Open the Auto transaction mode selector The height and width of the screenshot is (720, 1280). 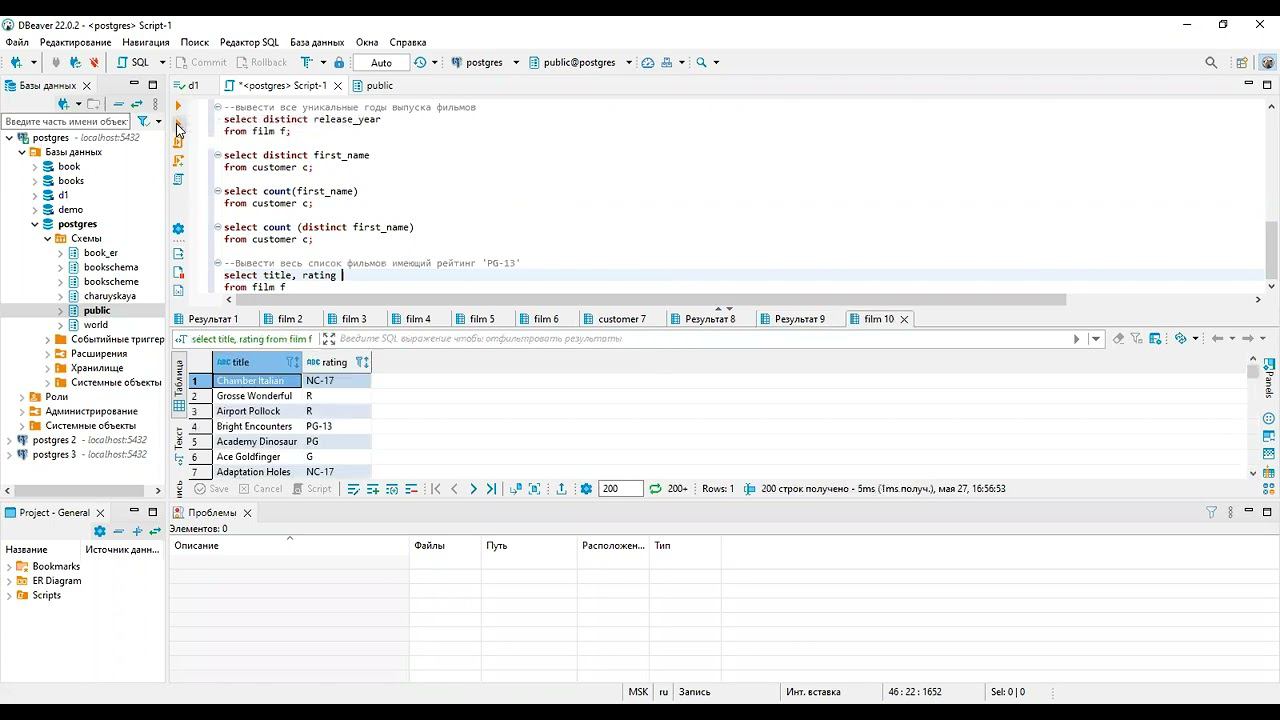(381, 62)
